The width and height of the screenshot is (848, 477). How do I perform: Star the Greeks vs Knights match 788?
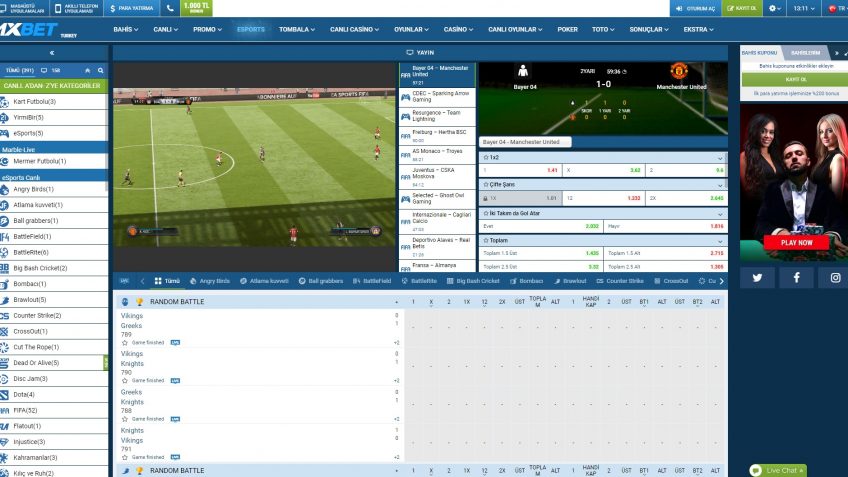pos(125,419)
